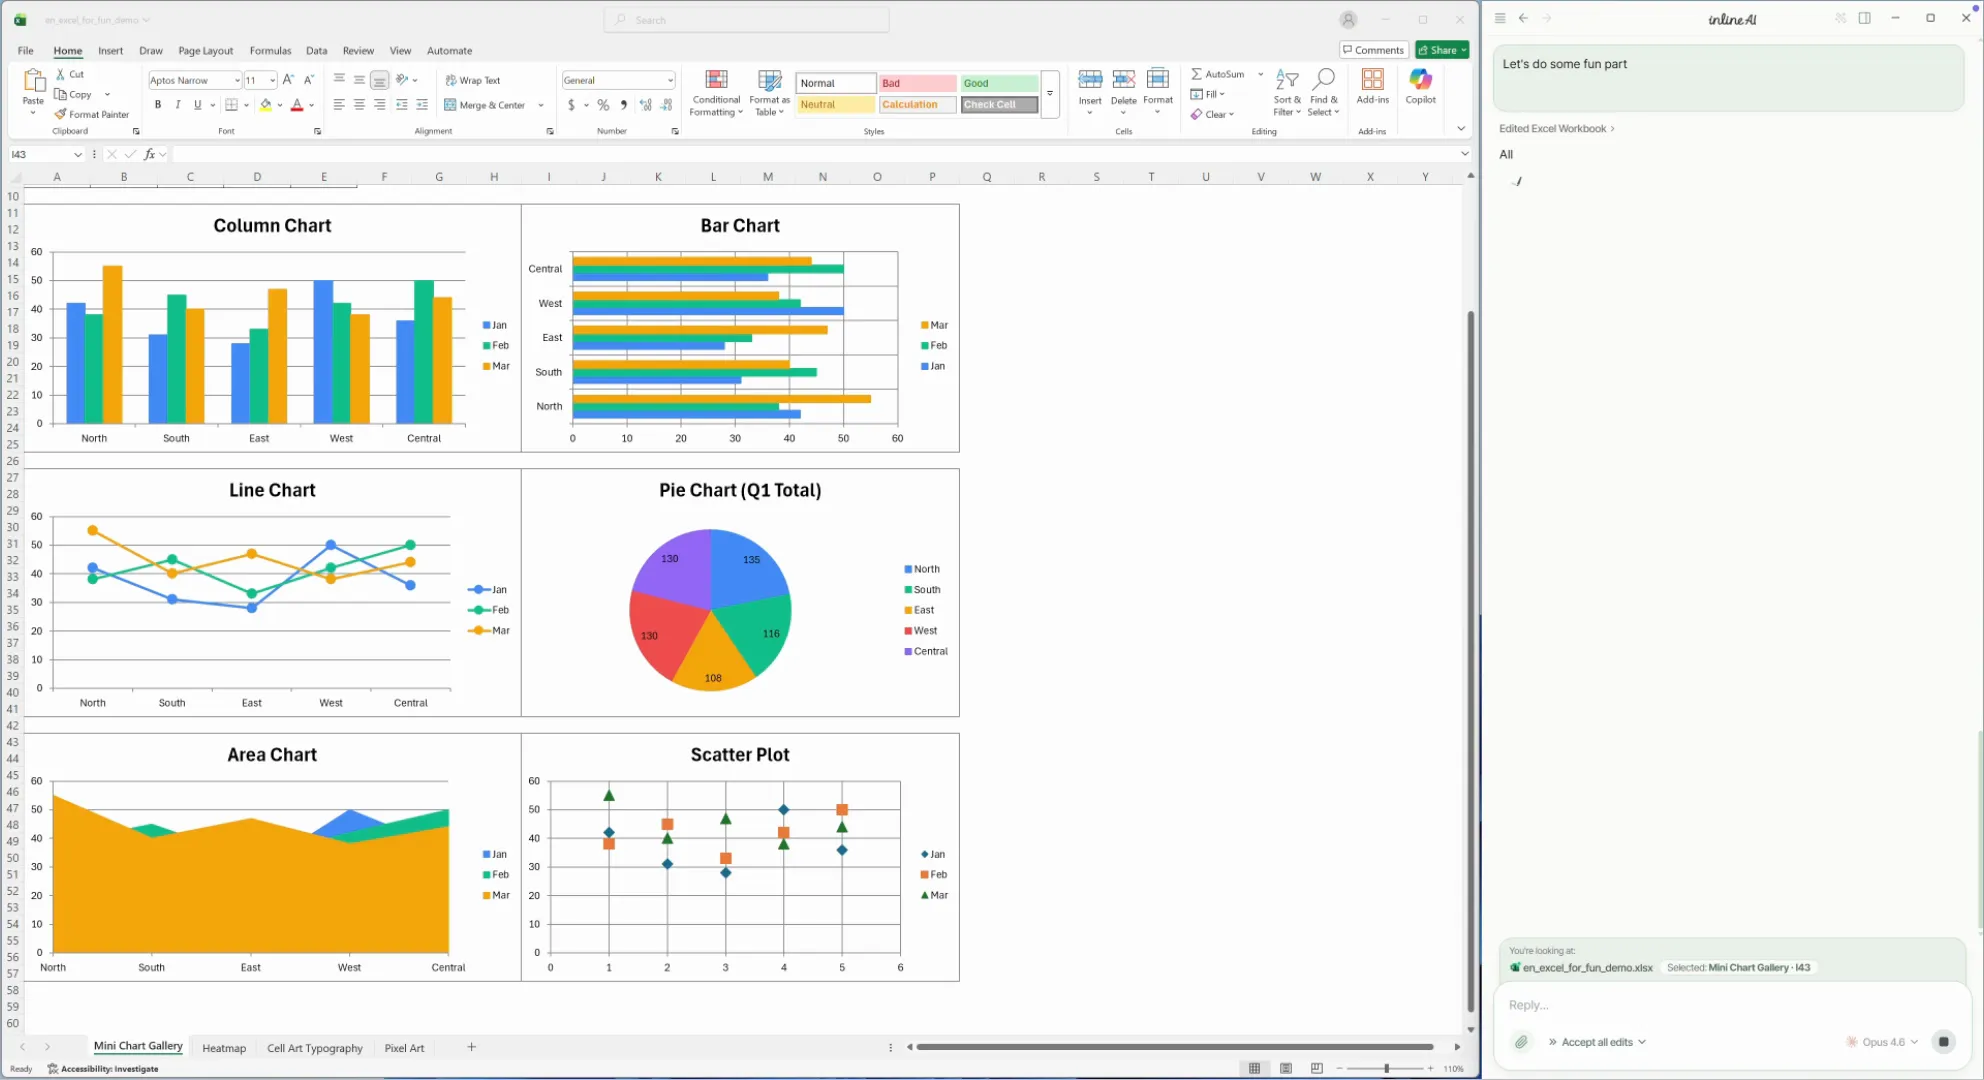The height and width of the screenshot is (1080, 1984).
Task: Click the percent style icon
Action: 603,105
